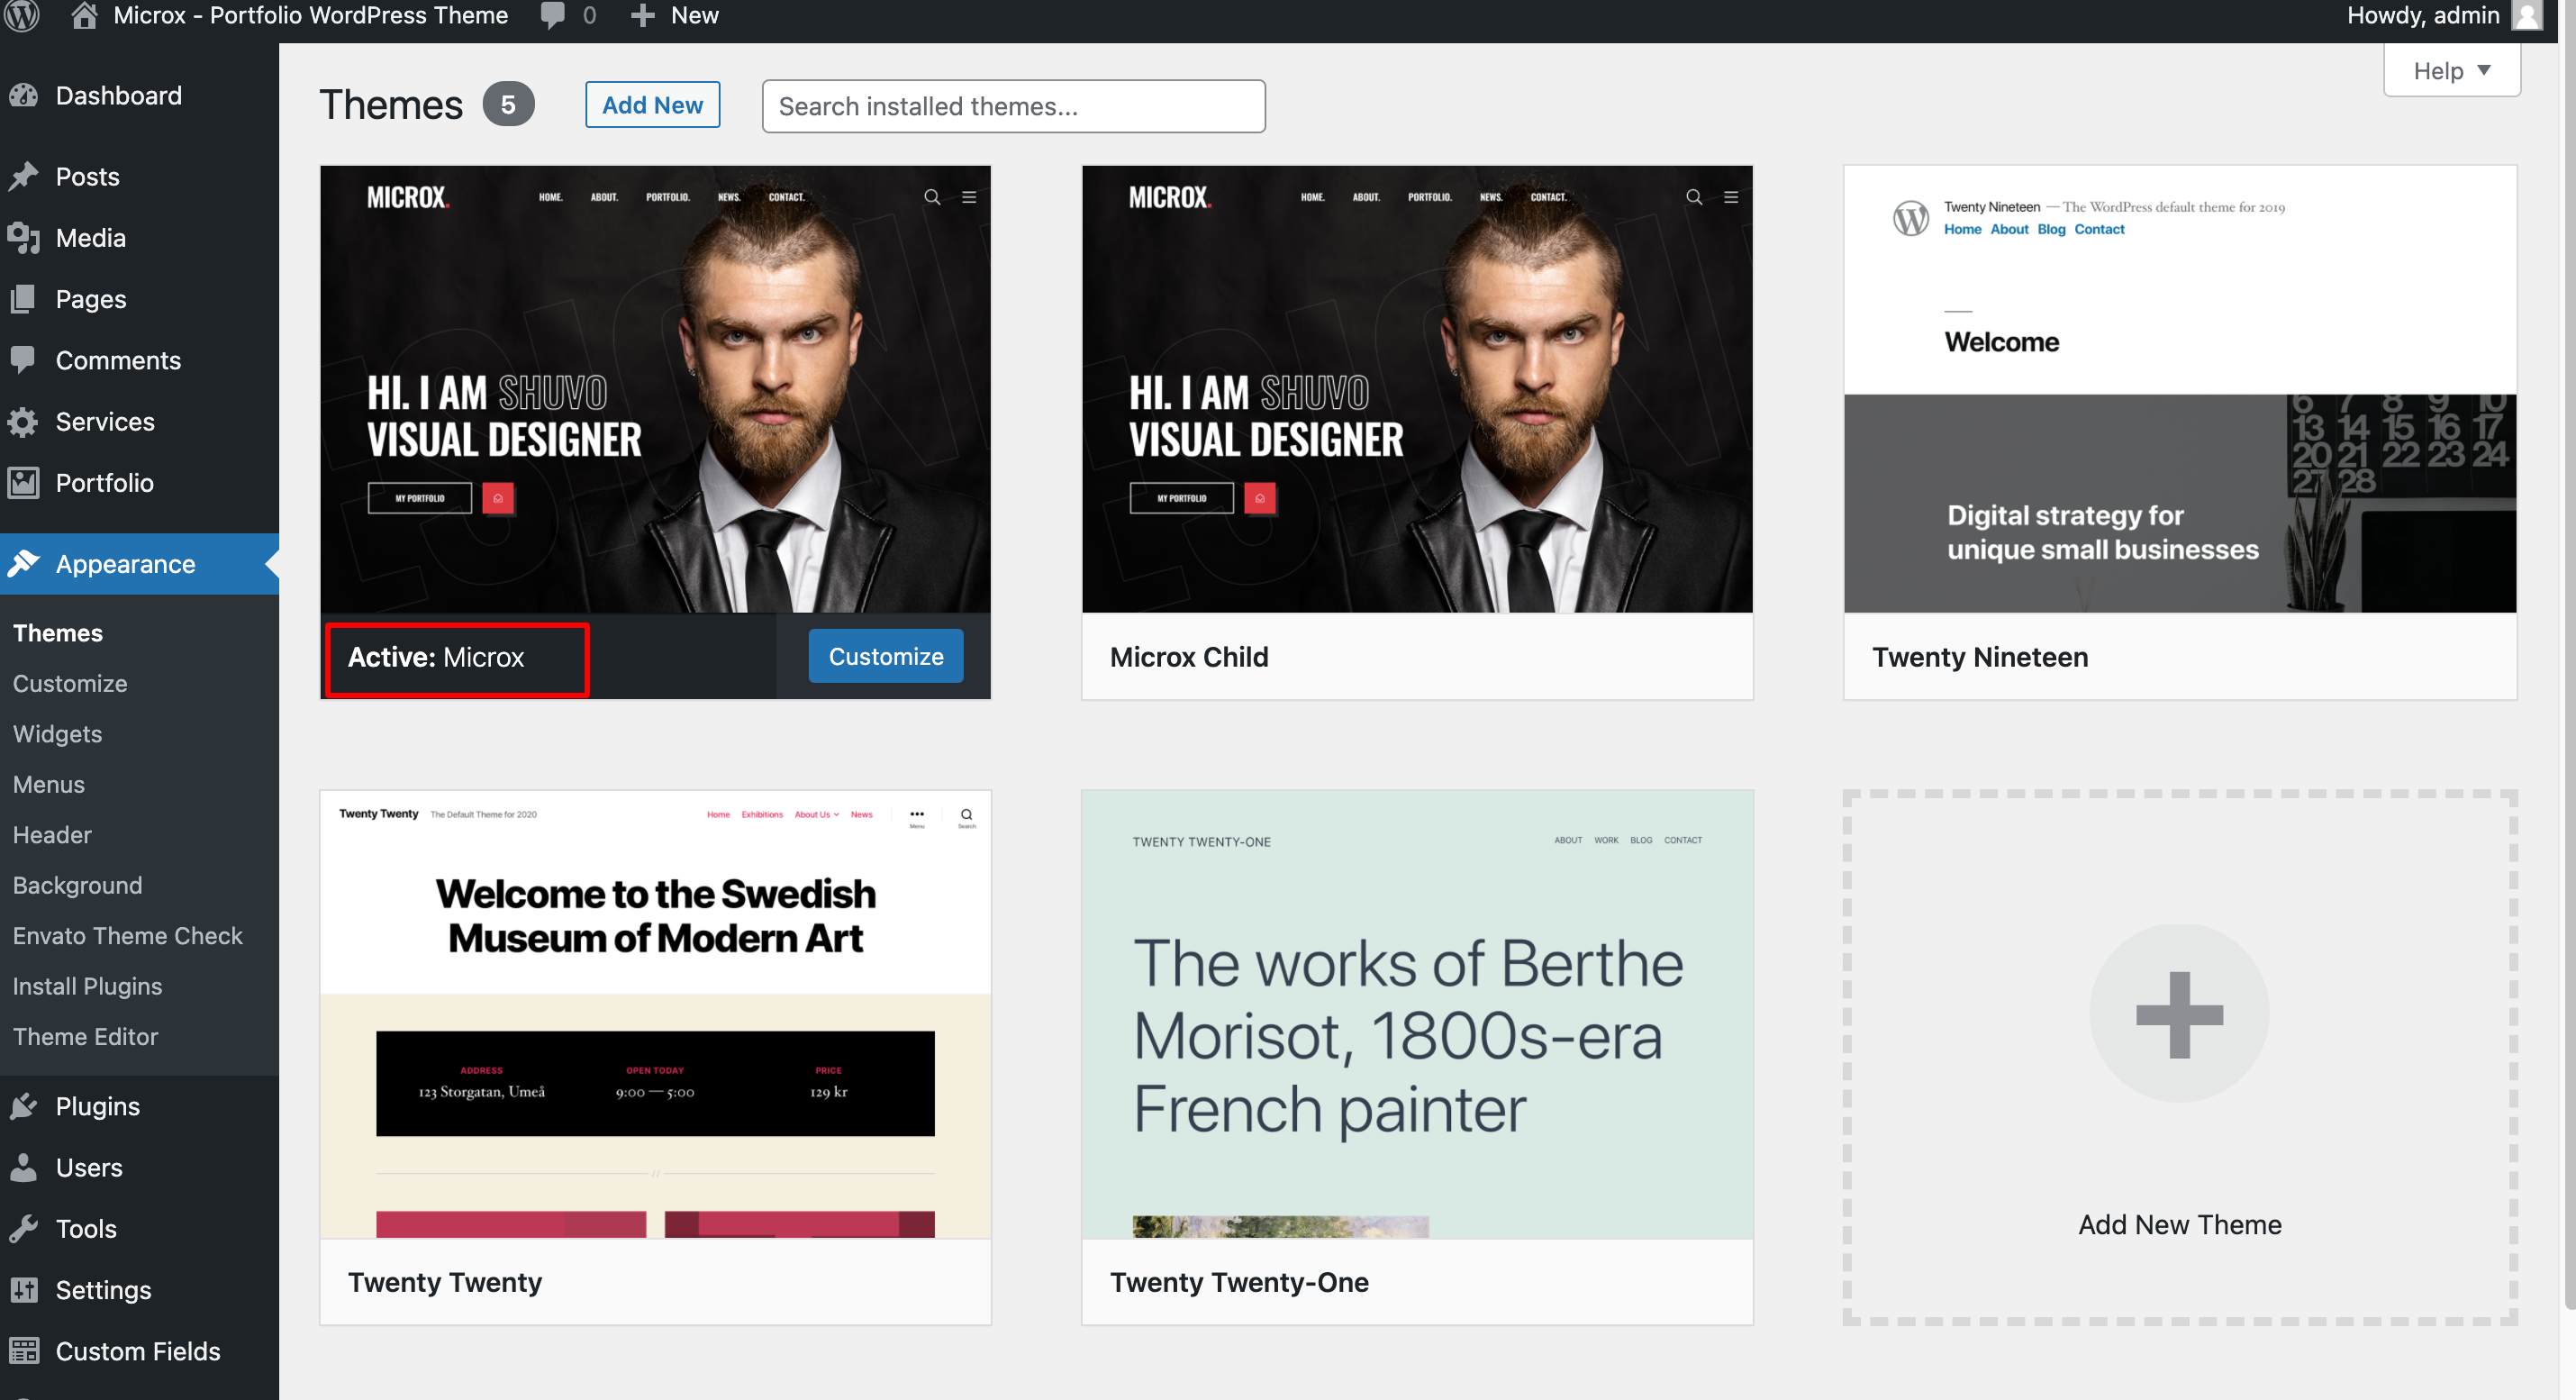
Task: Click the Services gear icon
Action: (x=23, y=422)
